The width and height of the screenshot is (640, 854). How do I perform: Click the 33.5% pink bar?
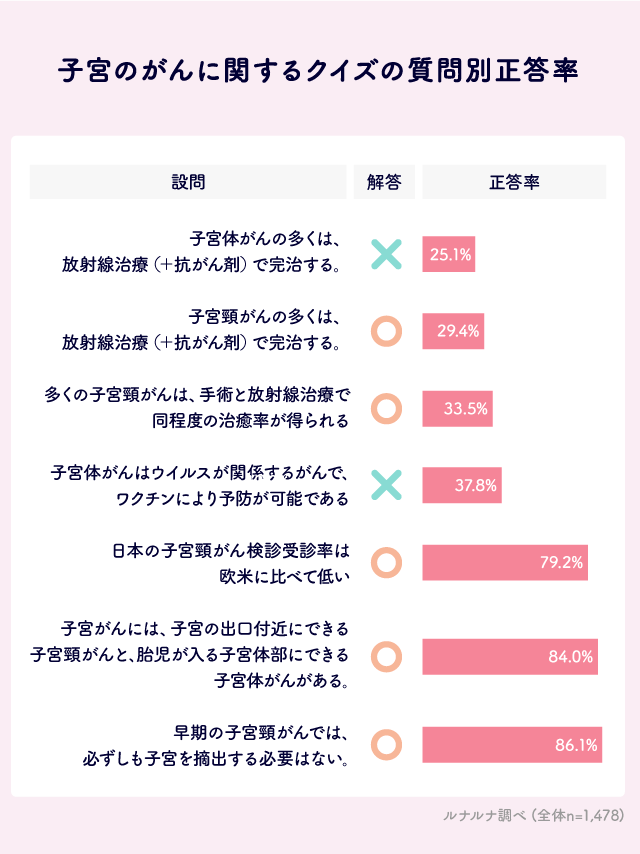458,408
